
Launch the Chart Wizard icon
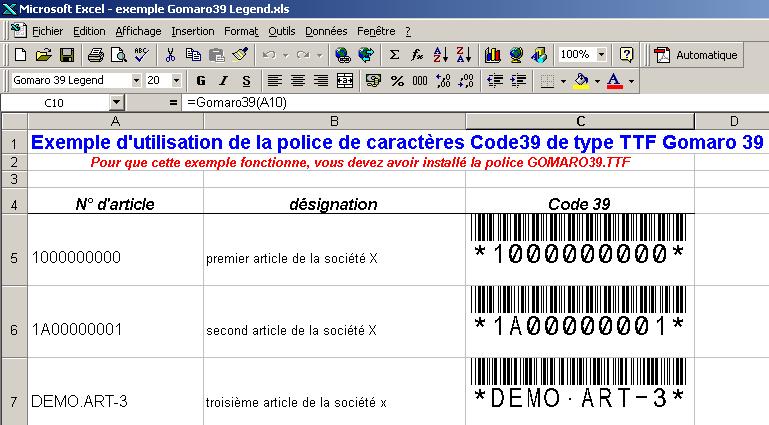tap(493, 55)
